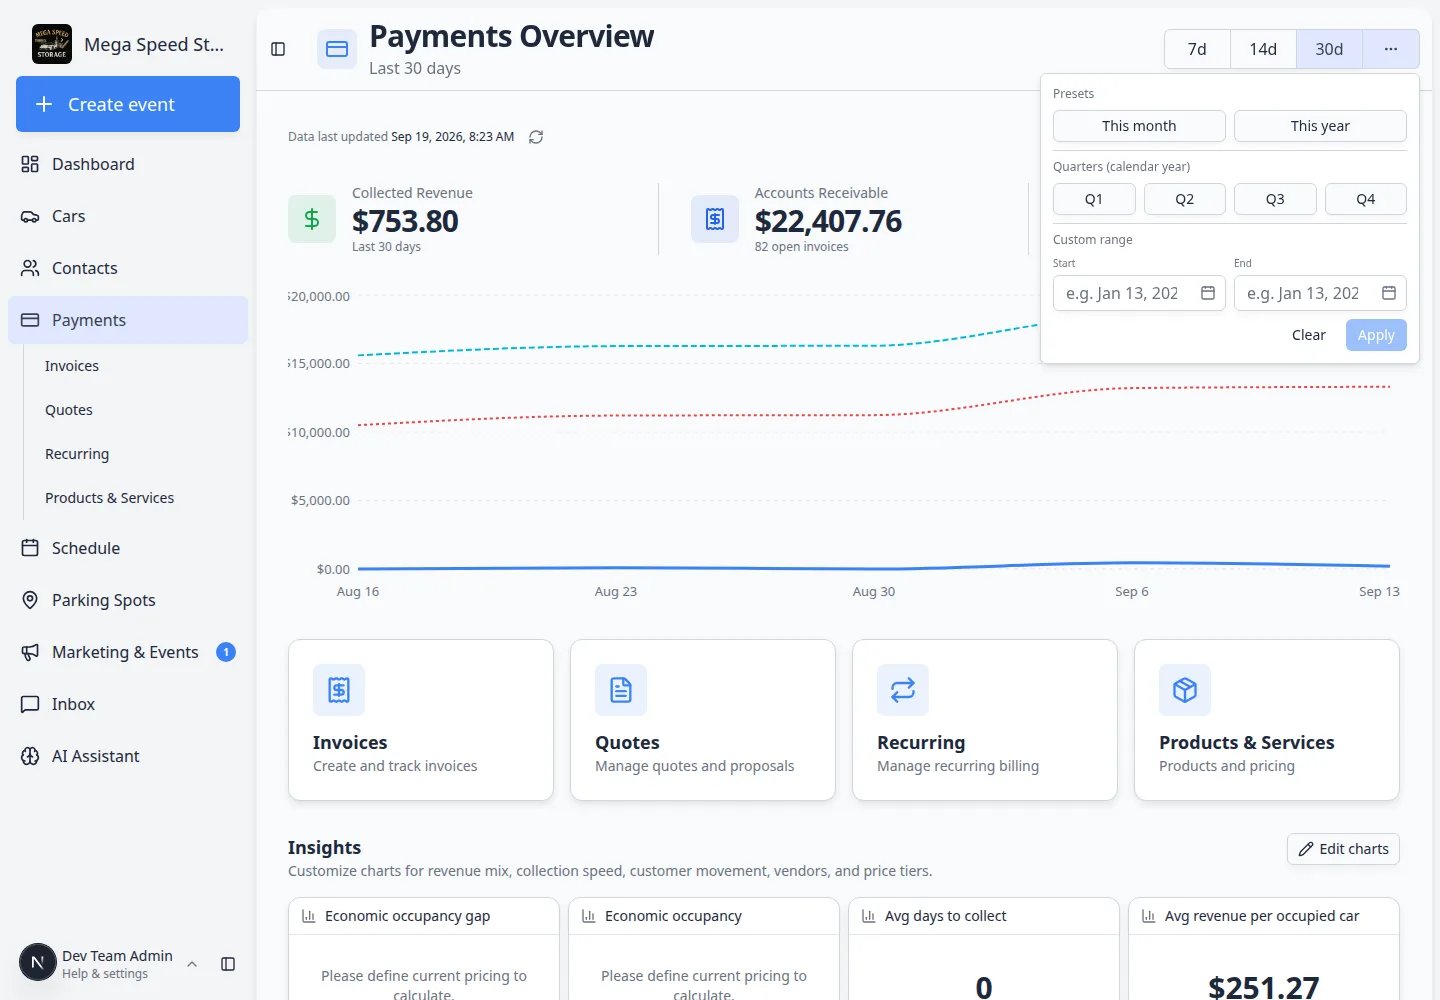Select the This year preset

coord(1320,126)
